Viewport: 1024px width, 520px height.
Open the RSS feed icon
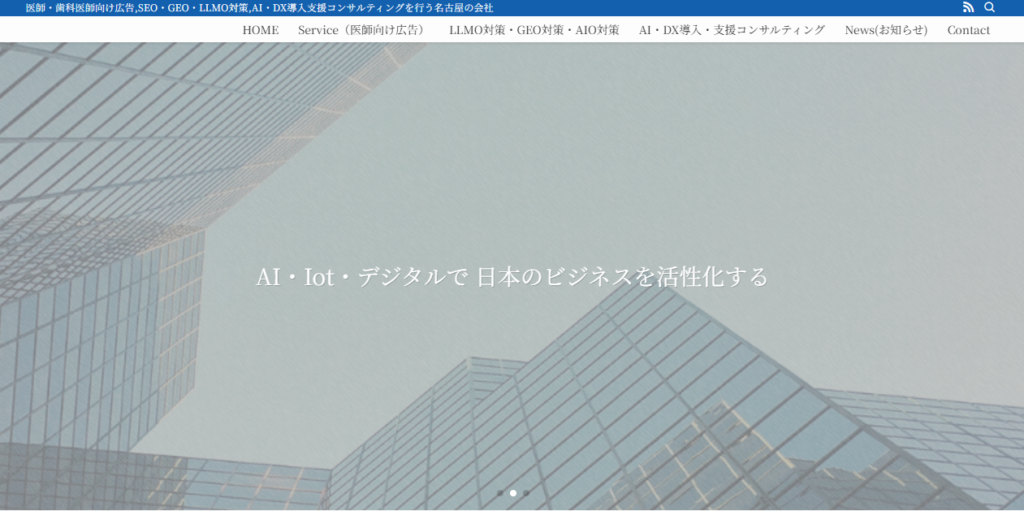click(968, 7)
